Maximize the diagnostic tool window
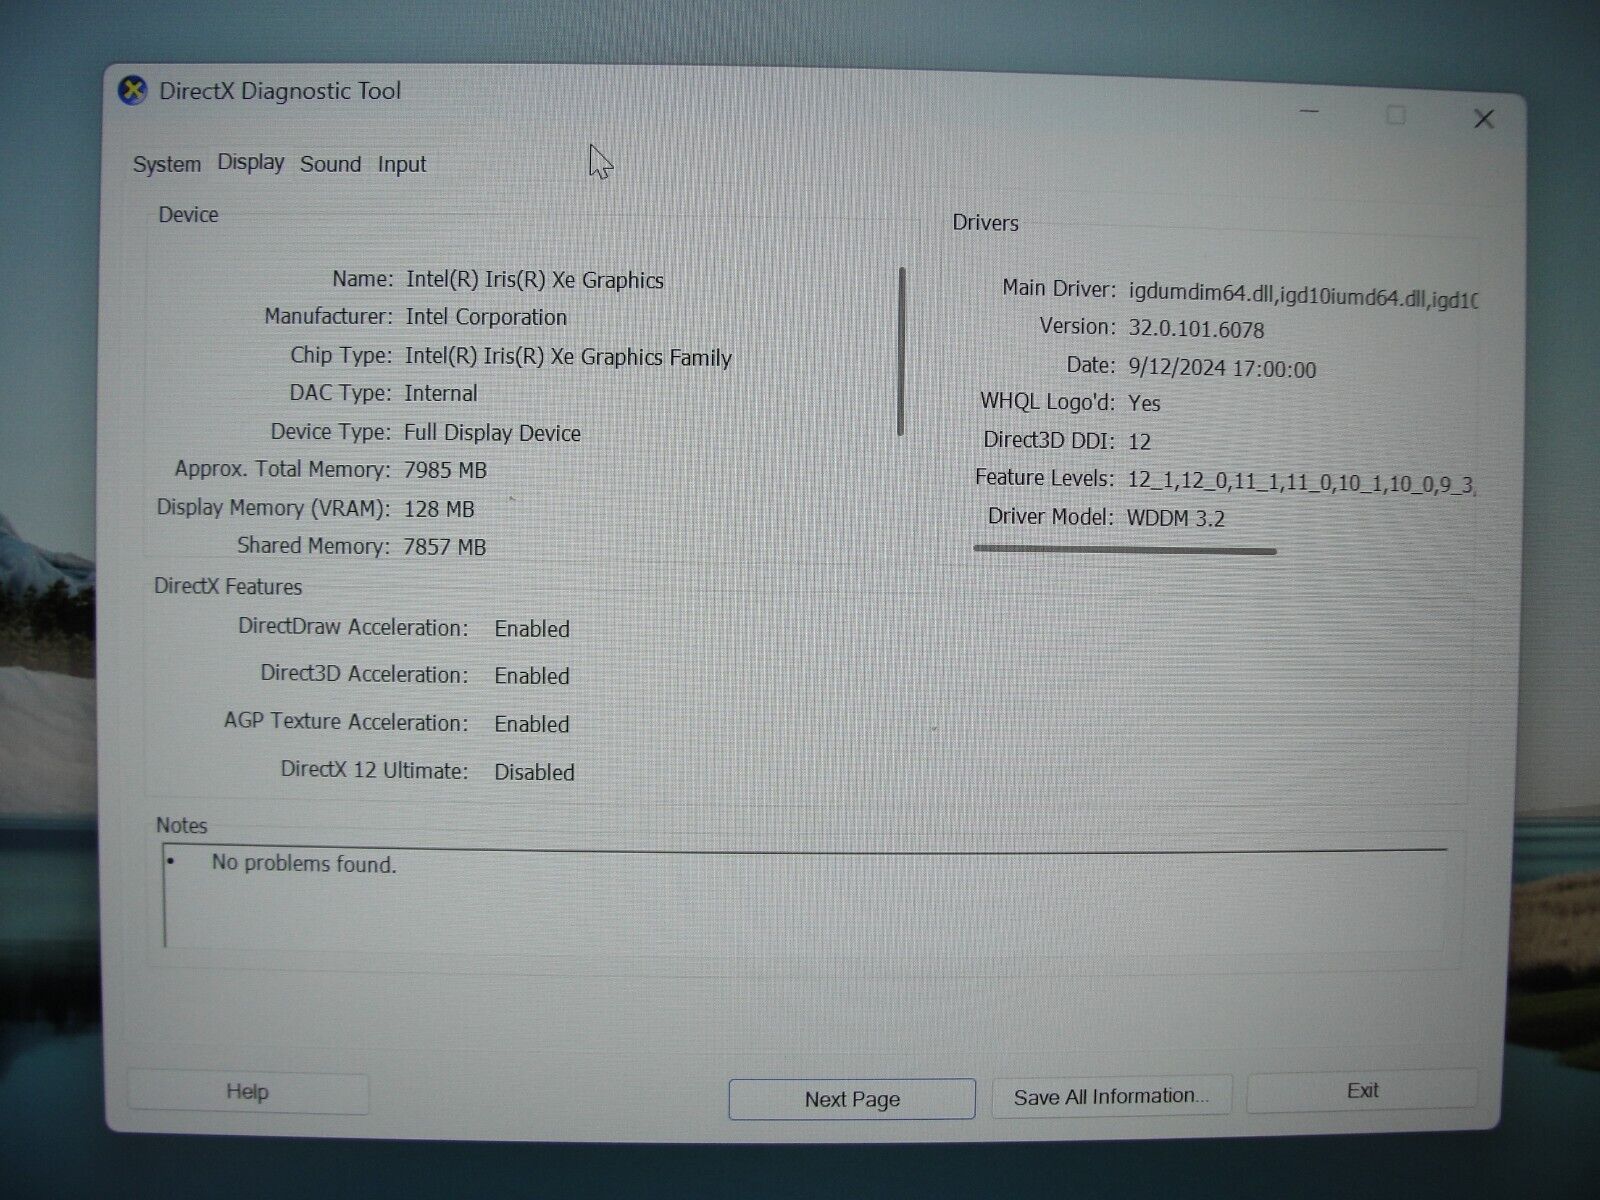 tap(1396, 116)
